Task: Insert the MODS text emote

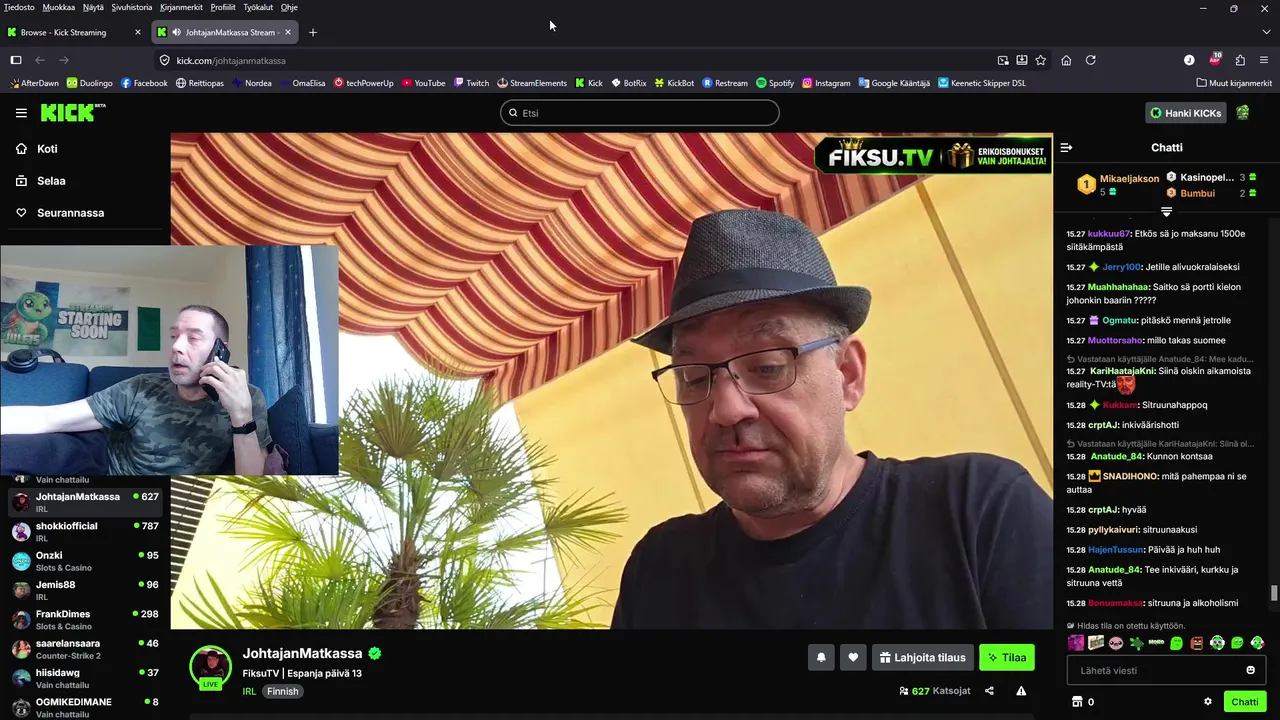Action: click(1156, 643)
